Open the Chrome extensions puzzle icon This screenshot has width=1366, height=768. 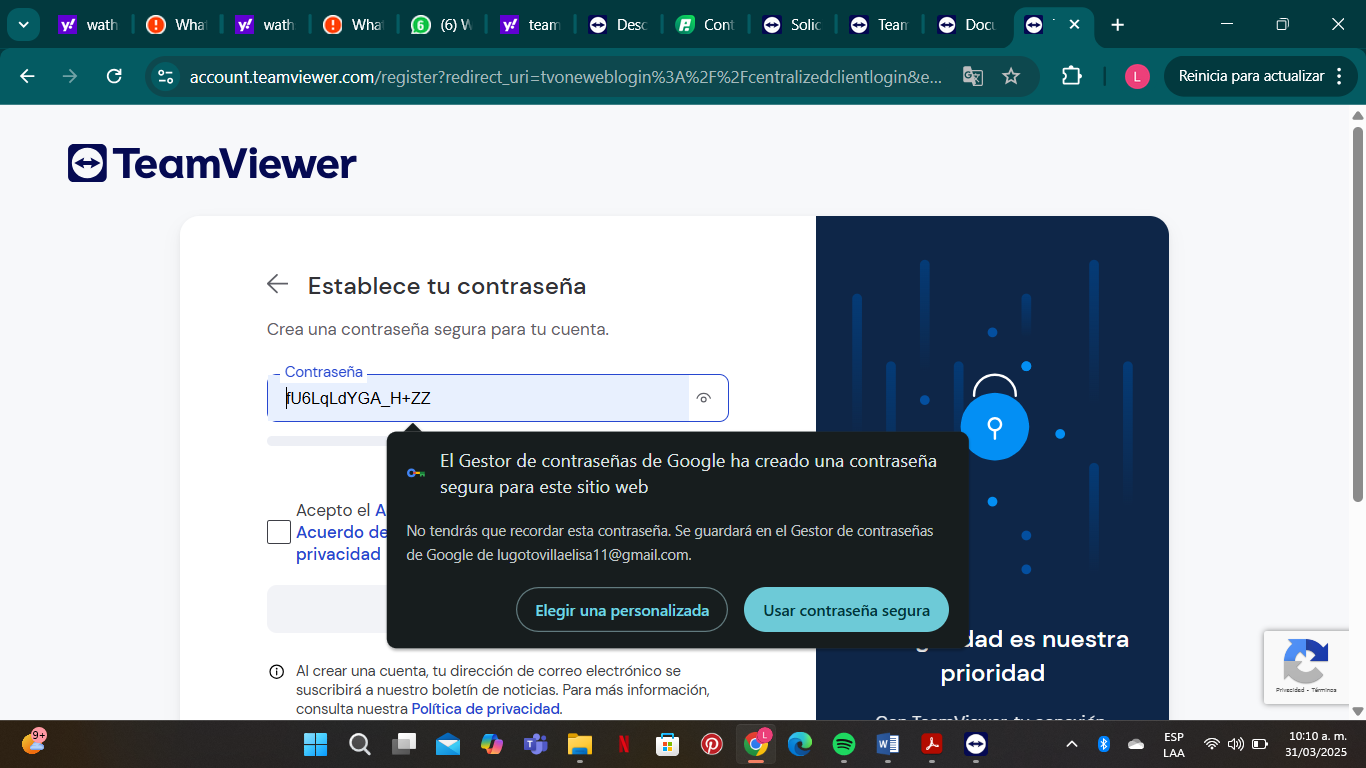[1071, 76]
